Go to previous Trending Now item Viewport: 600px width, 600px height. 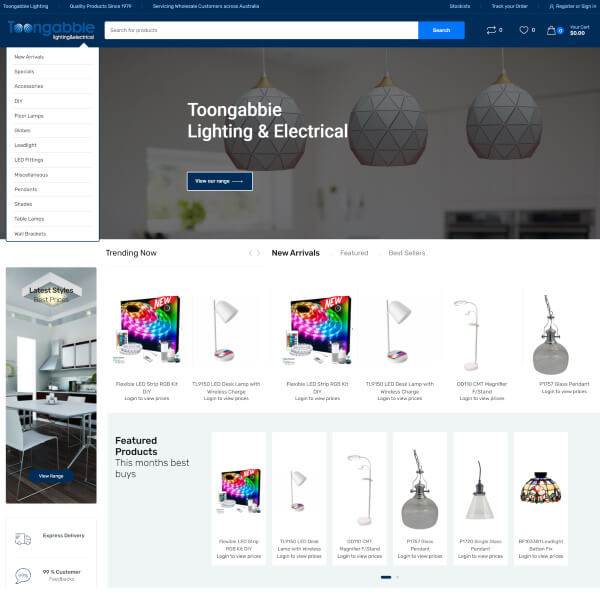click(x=250, y=253)
